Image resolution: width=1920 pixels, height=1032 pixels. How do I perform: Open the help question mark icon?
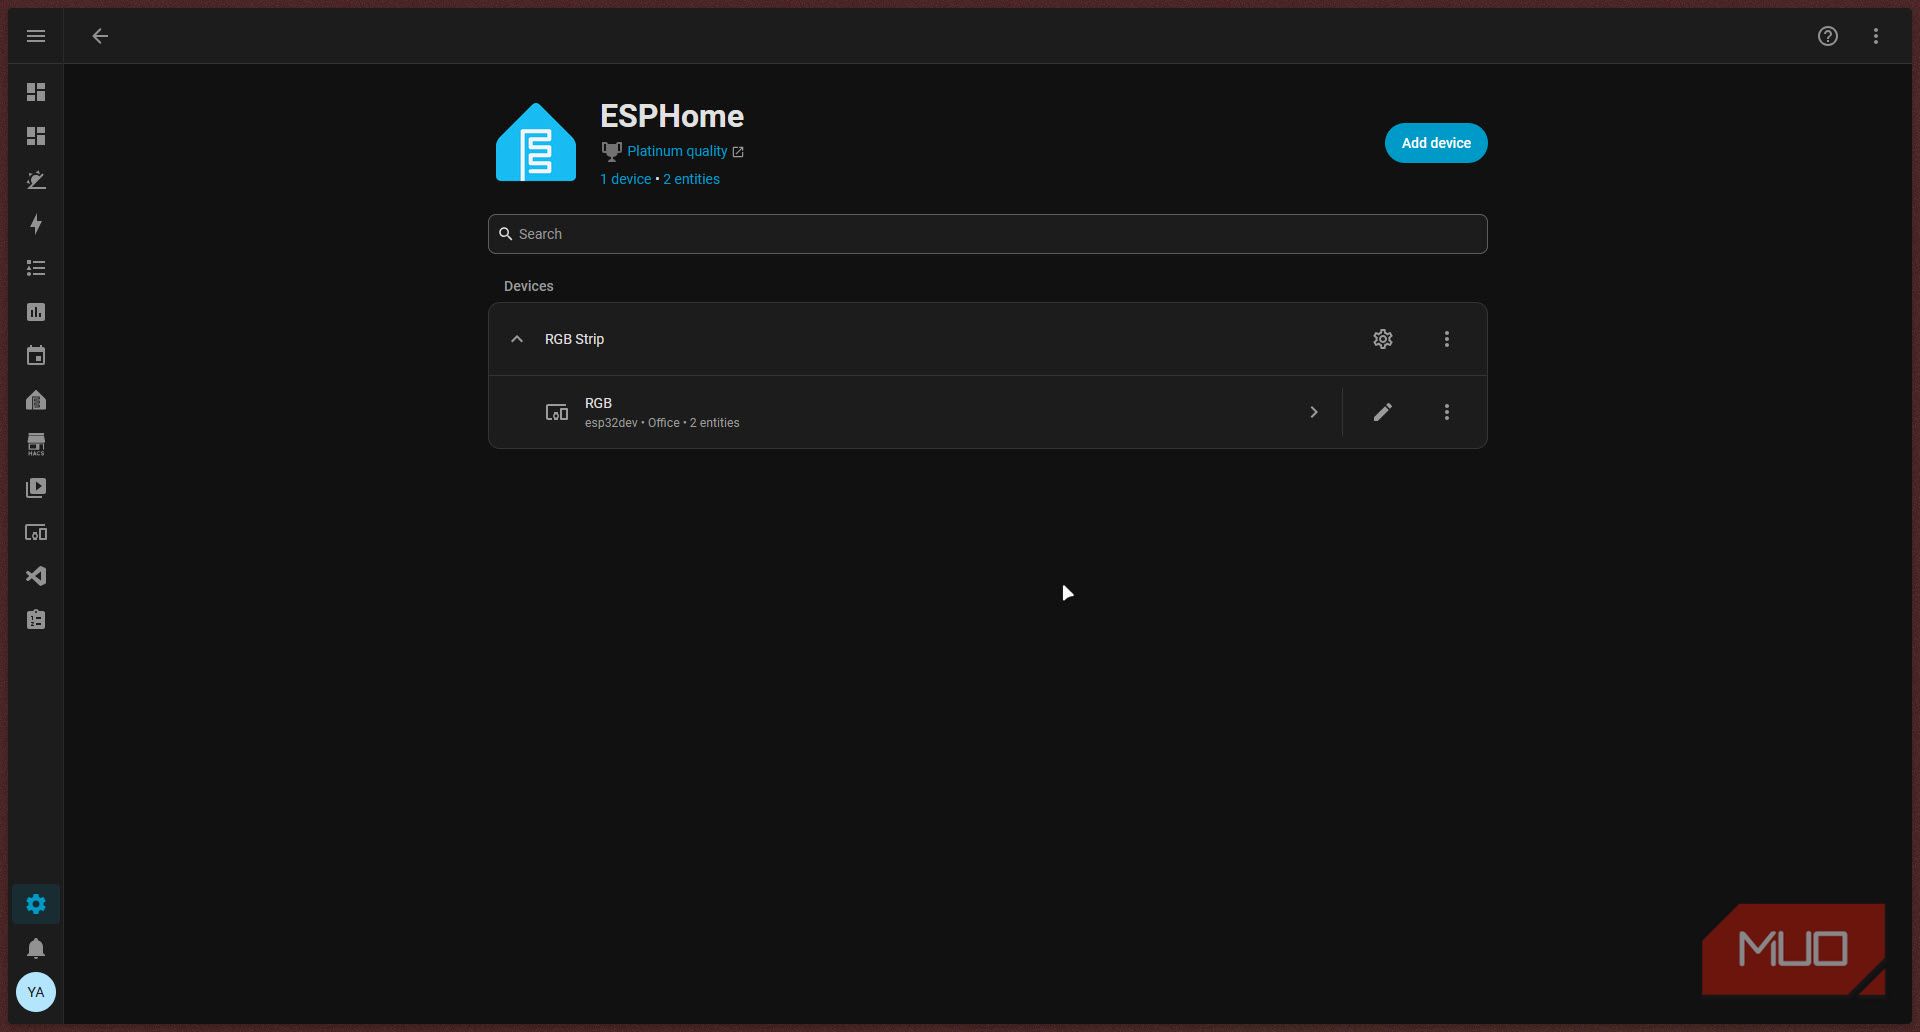[x=1828, y=36]
